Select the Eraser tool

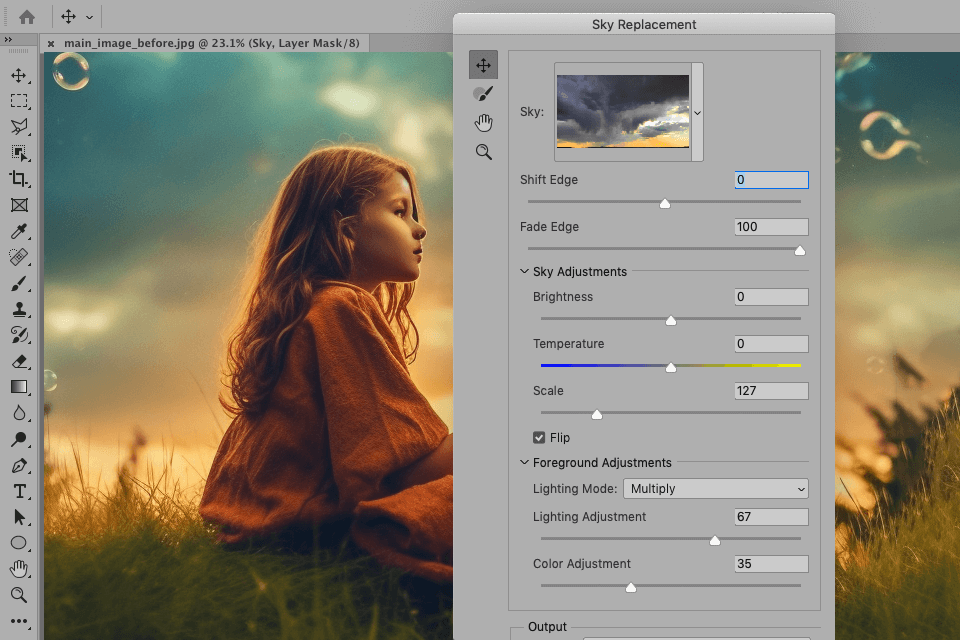18,361
